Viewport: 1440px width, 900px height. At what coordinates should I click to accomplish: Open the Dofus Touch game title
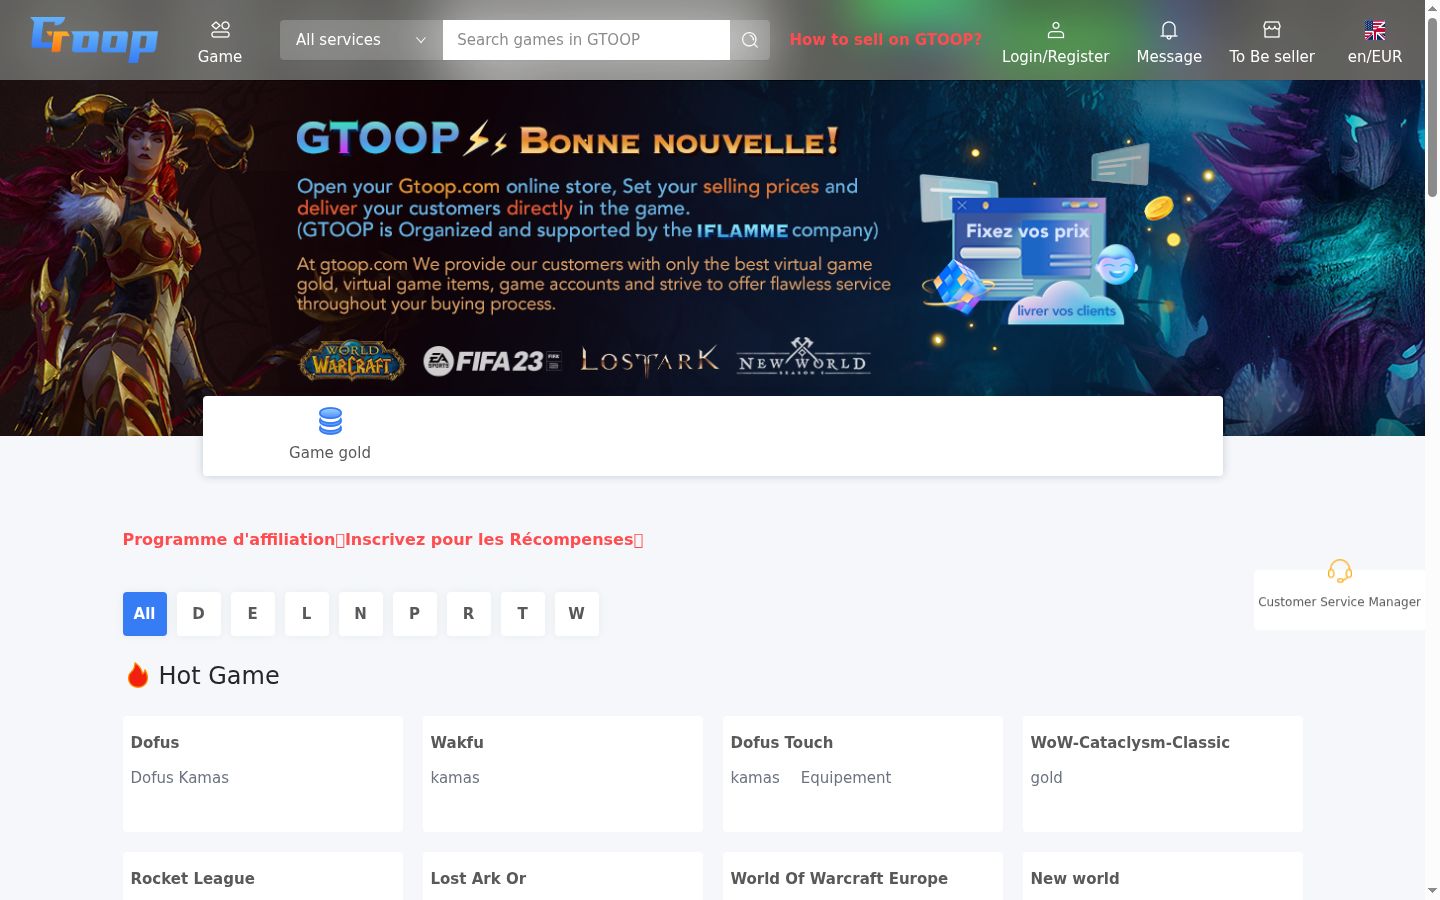(782, 743)
